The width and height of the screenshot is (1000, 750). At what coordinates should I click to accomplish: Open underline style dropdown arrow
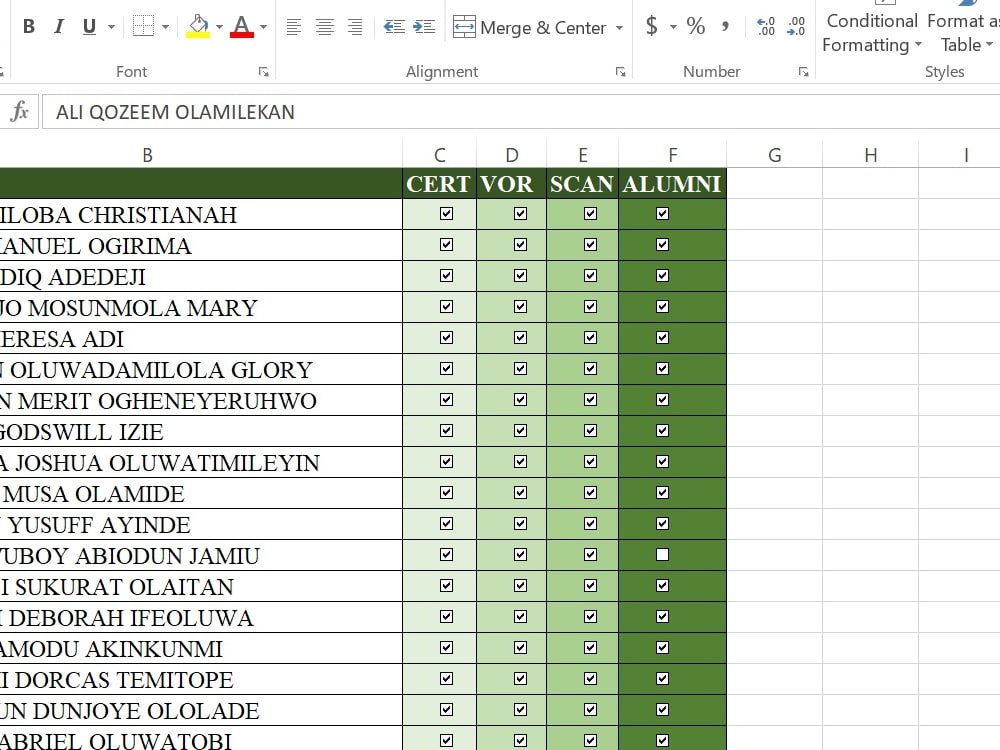(112, 27)
